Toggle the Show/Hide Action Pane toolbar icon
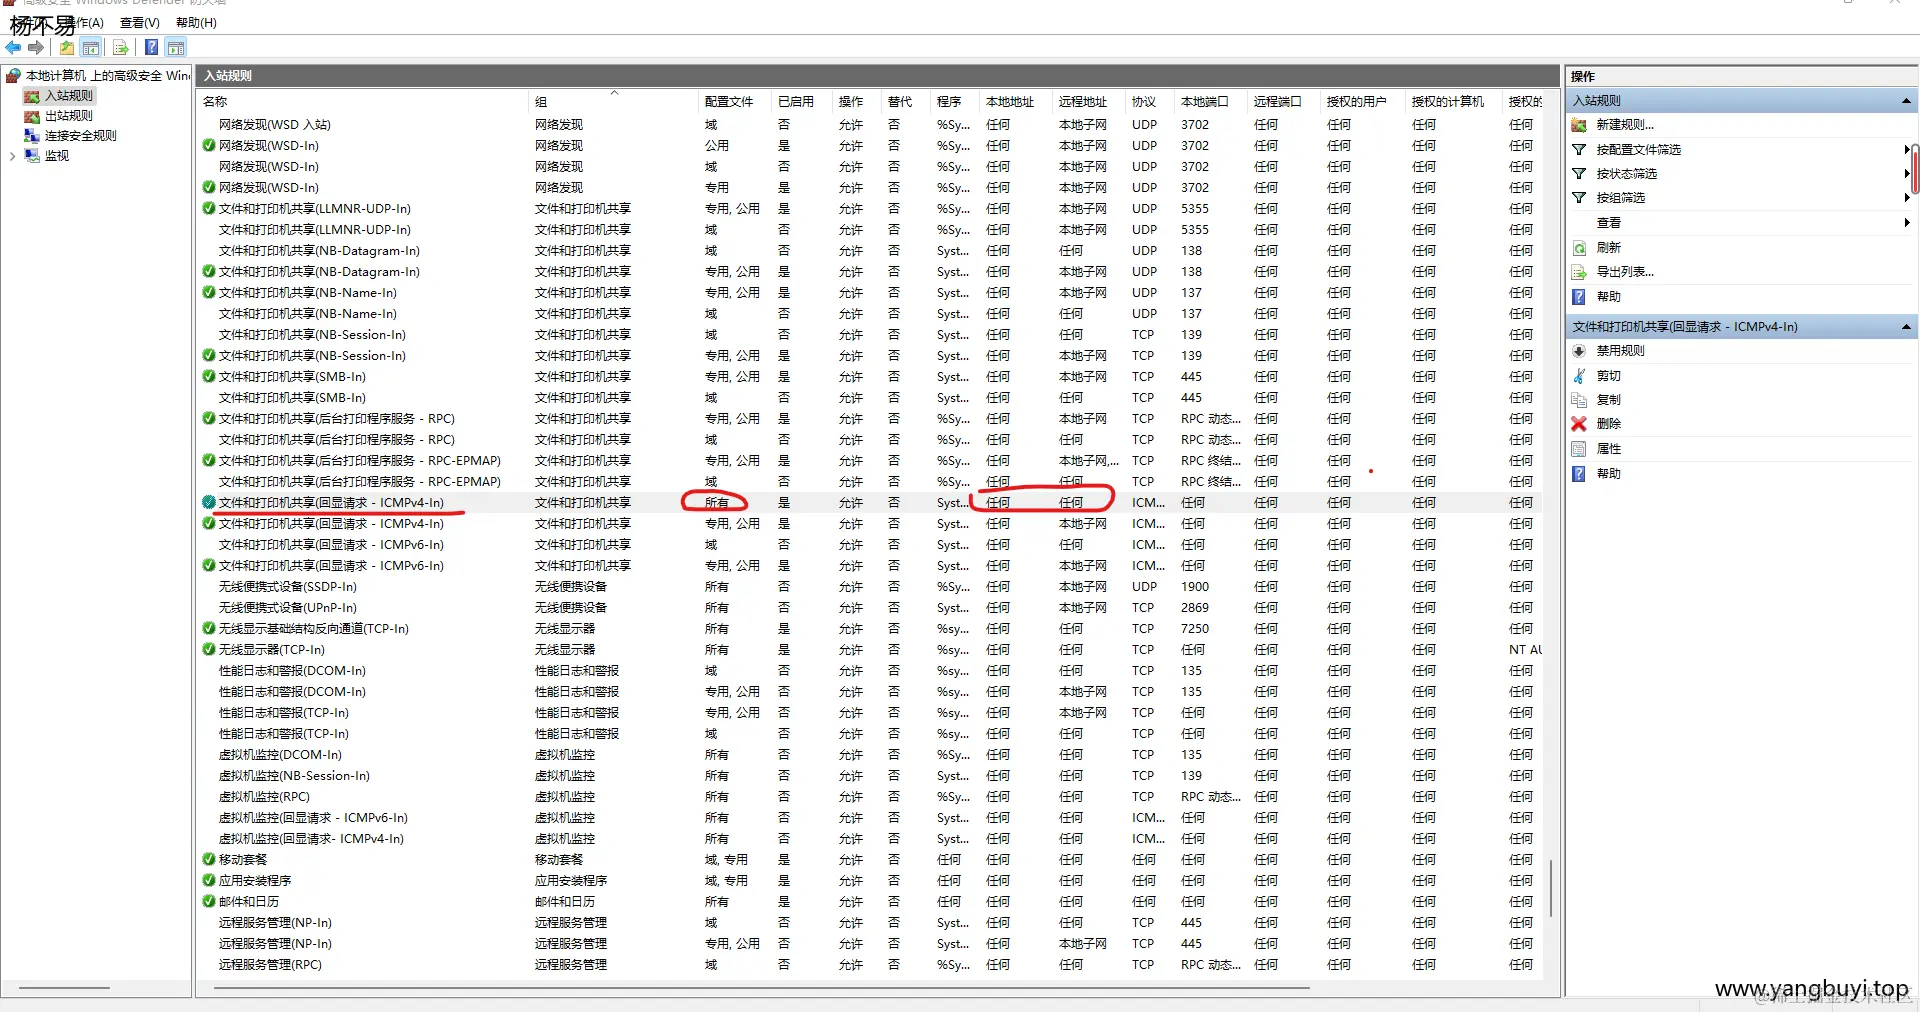1920x1012 pixels. (x=176, y=47)
